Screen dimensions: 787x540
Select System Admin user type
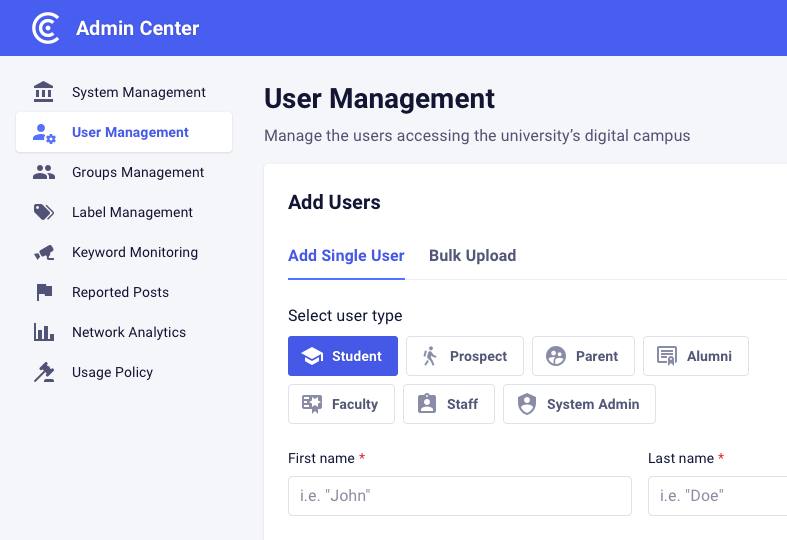pyautogui.click(x=579, y=404)
